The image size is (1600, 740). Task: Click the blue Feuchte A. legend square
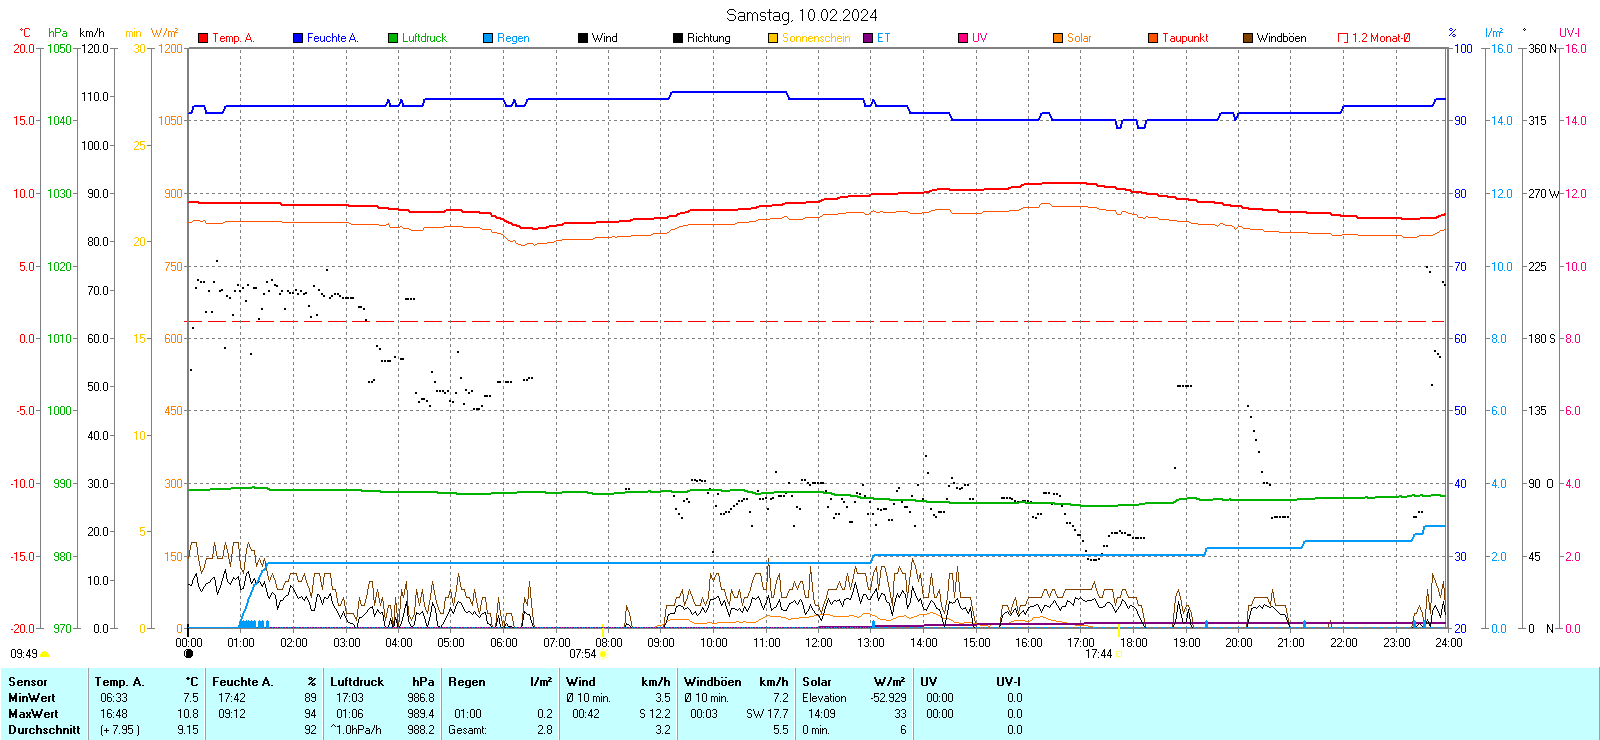(x=298, y=38)
